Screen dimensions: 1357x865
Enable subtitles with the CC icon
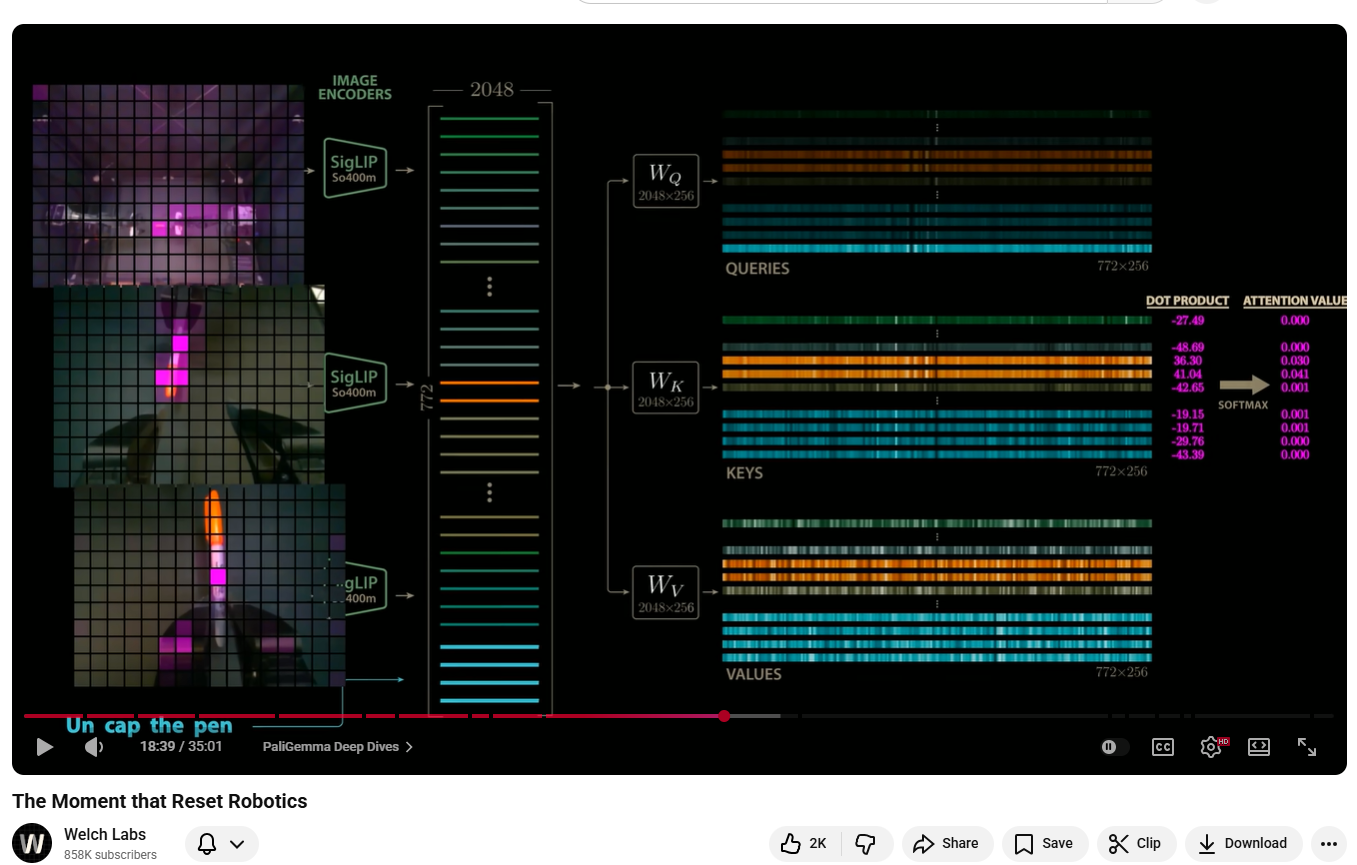pyautogui.click(x=1162, y=746)
